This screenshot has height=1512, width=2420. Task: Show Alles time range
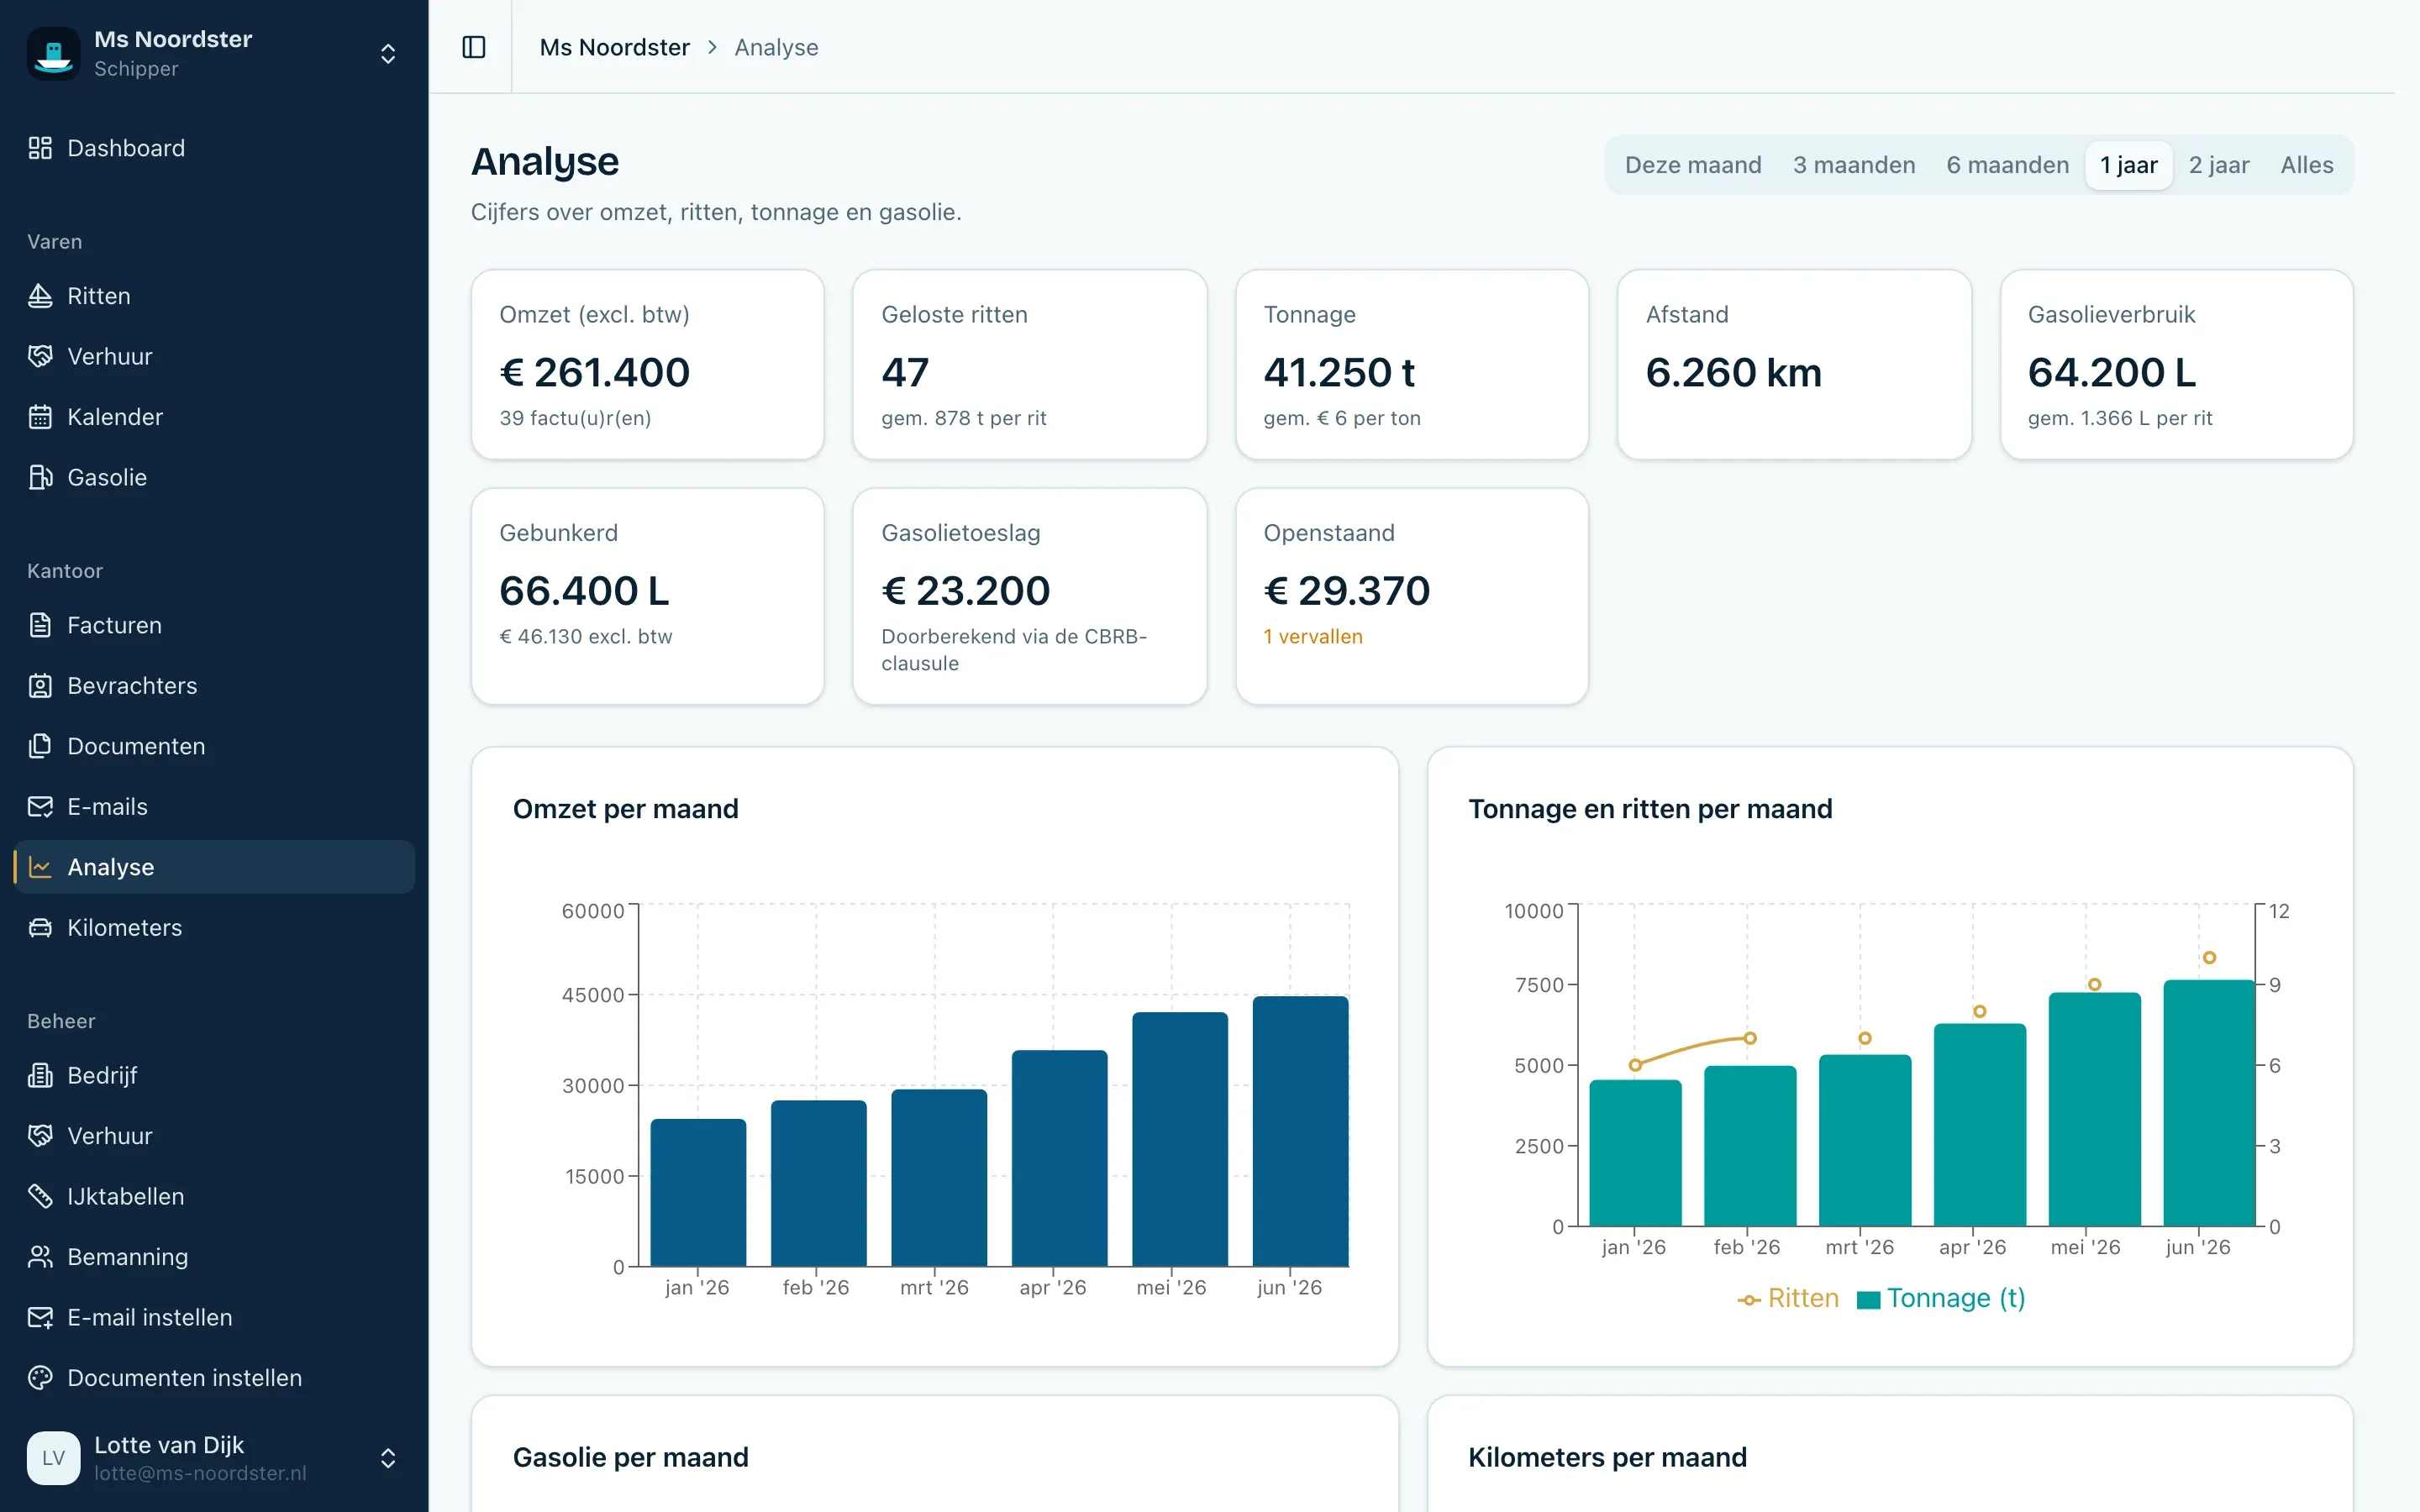[2307, 165]
